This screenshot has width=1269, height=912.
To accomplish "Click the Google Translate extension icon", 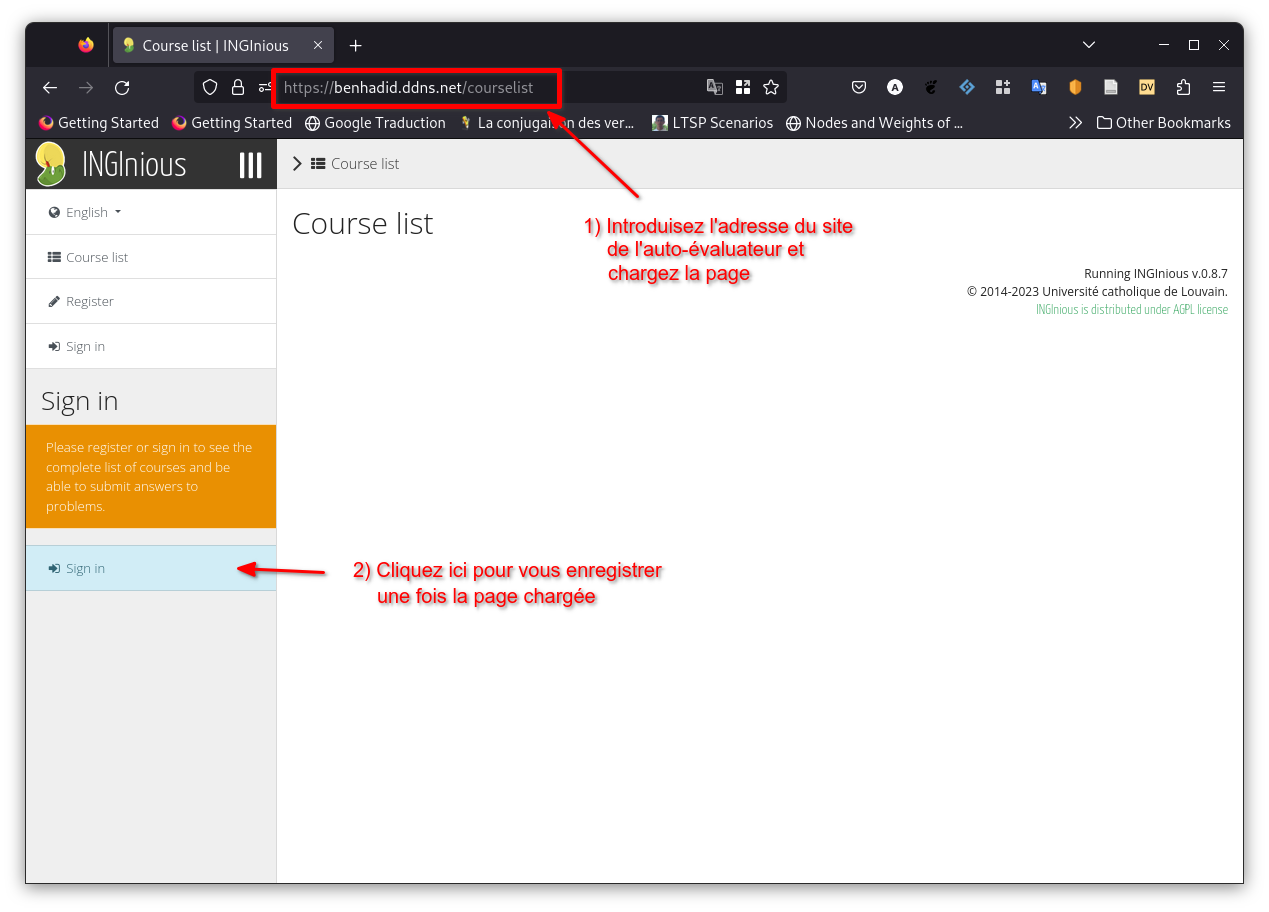I will (x=1039, y=87).
